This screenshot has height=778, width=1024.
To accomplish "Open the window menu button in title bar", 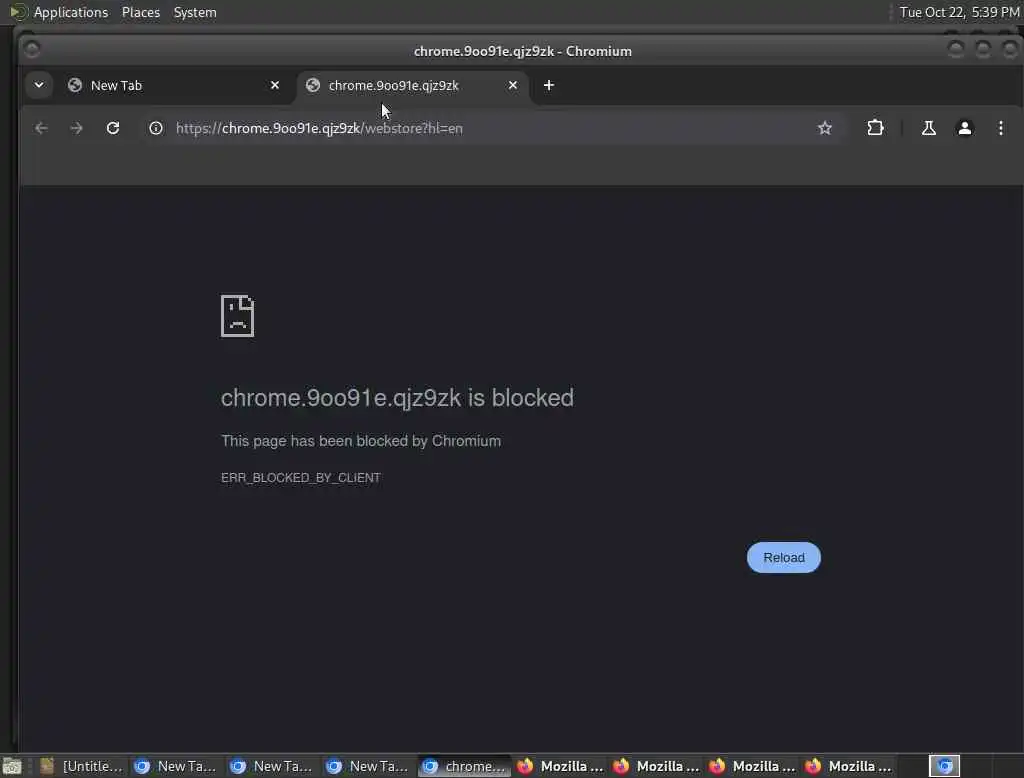I will point(31,49).
